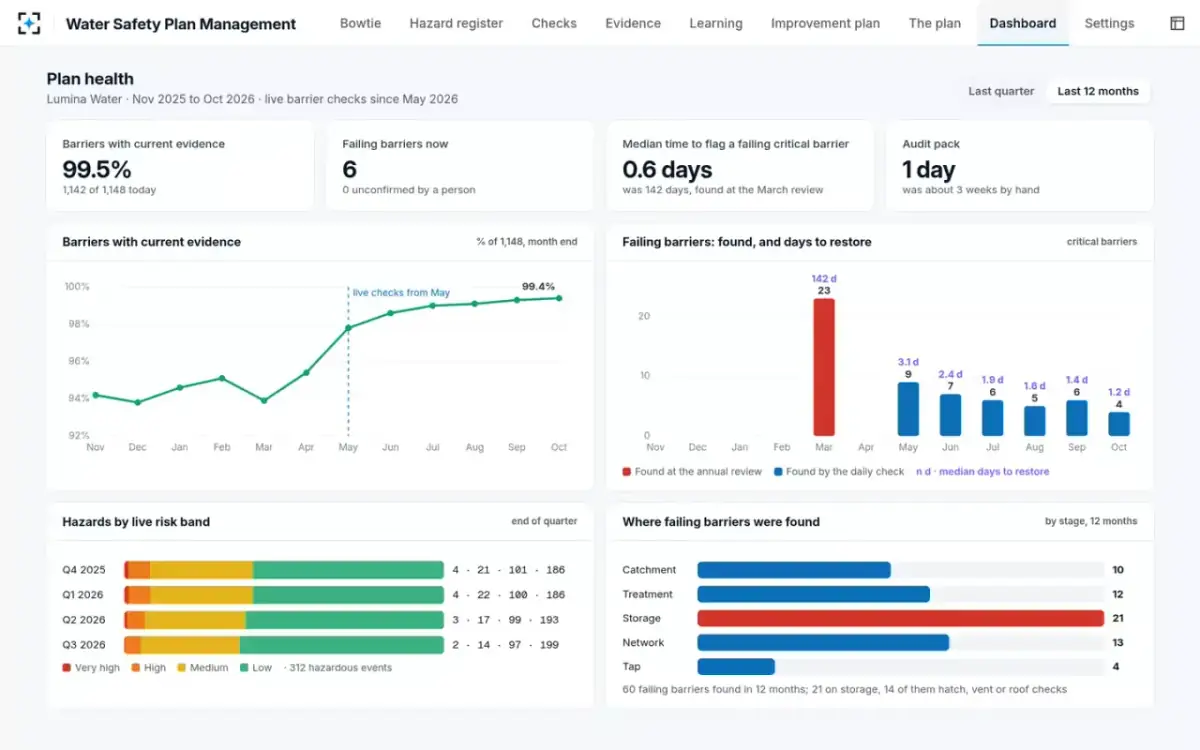This screenshot has width=1200, height=750.
Task: Open the Improvement plan tab
Action: tap(826, 23)
